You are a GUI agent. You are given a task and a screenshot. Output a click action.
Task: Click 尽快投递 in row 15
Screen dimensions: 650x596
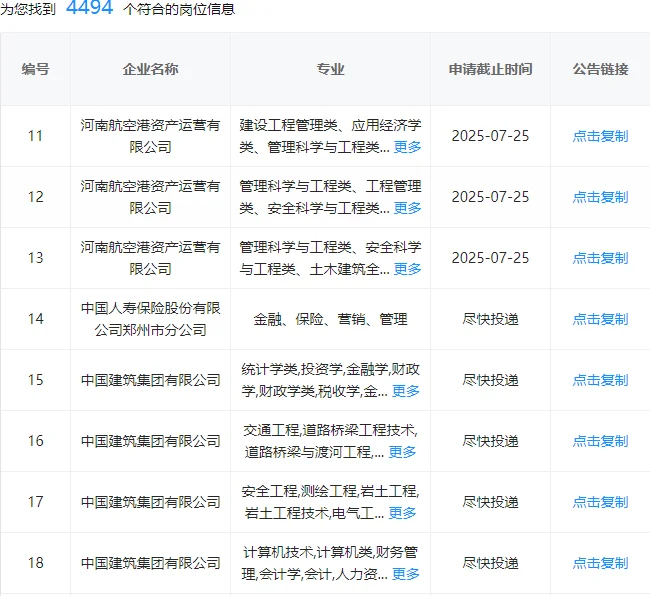490,380
